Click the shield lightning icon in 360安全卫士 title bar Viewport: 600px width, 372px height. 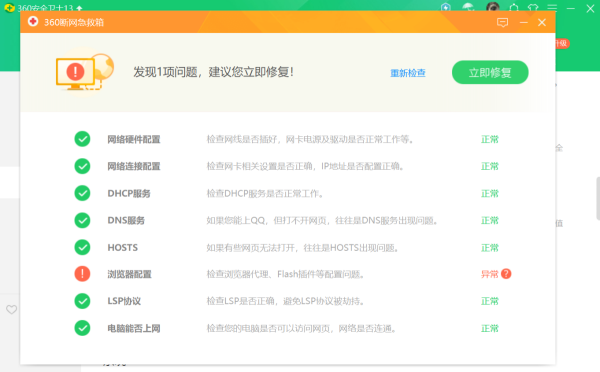tap(446, 7)
